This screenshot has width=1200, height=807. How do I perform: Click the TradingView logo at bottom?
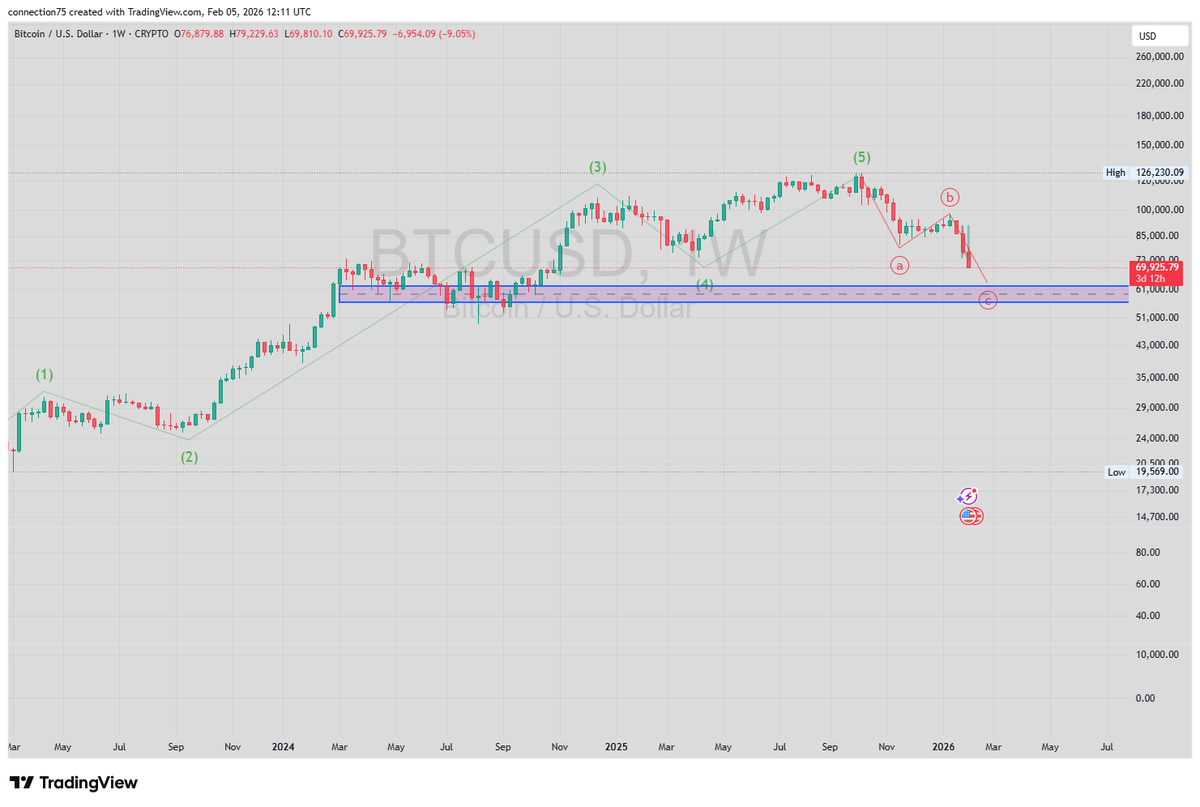(x=74, y=783)
